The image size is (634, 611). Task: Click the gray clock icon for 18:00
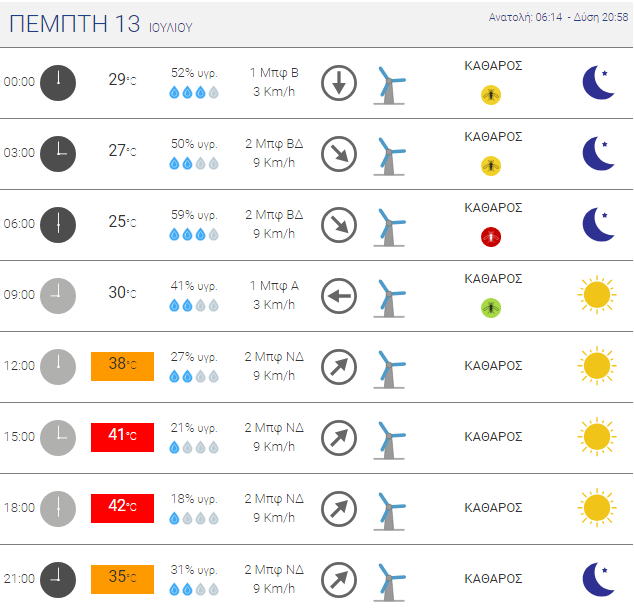(58, 509)
